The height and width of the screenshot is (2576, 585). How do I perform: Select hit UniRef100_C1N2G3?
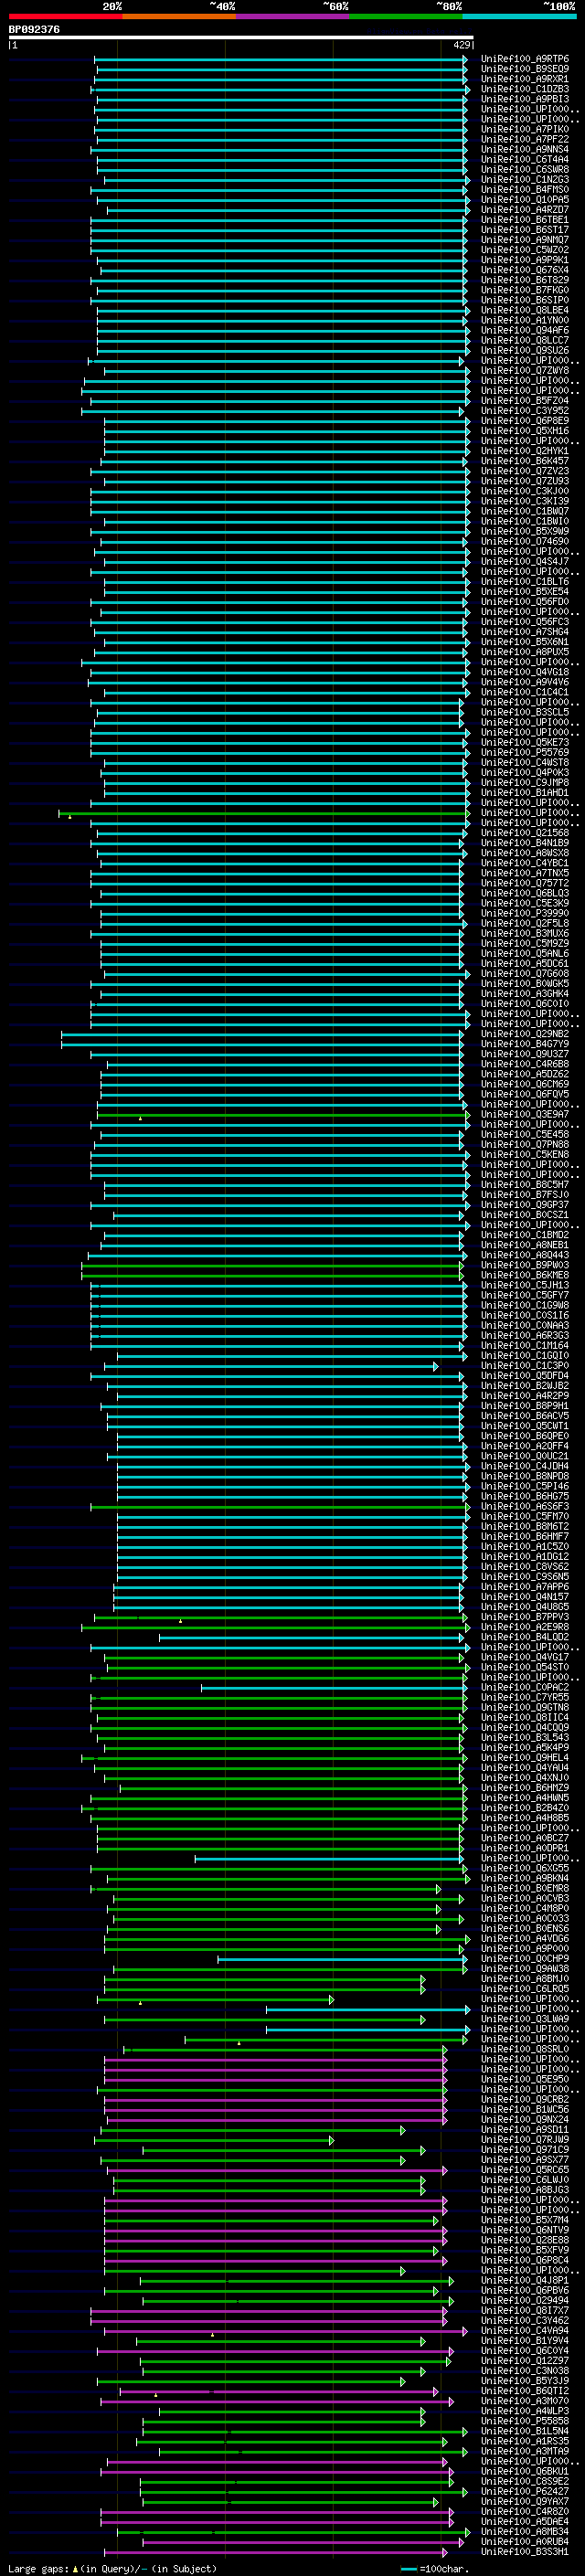(524, 180)
